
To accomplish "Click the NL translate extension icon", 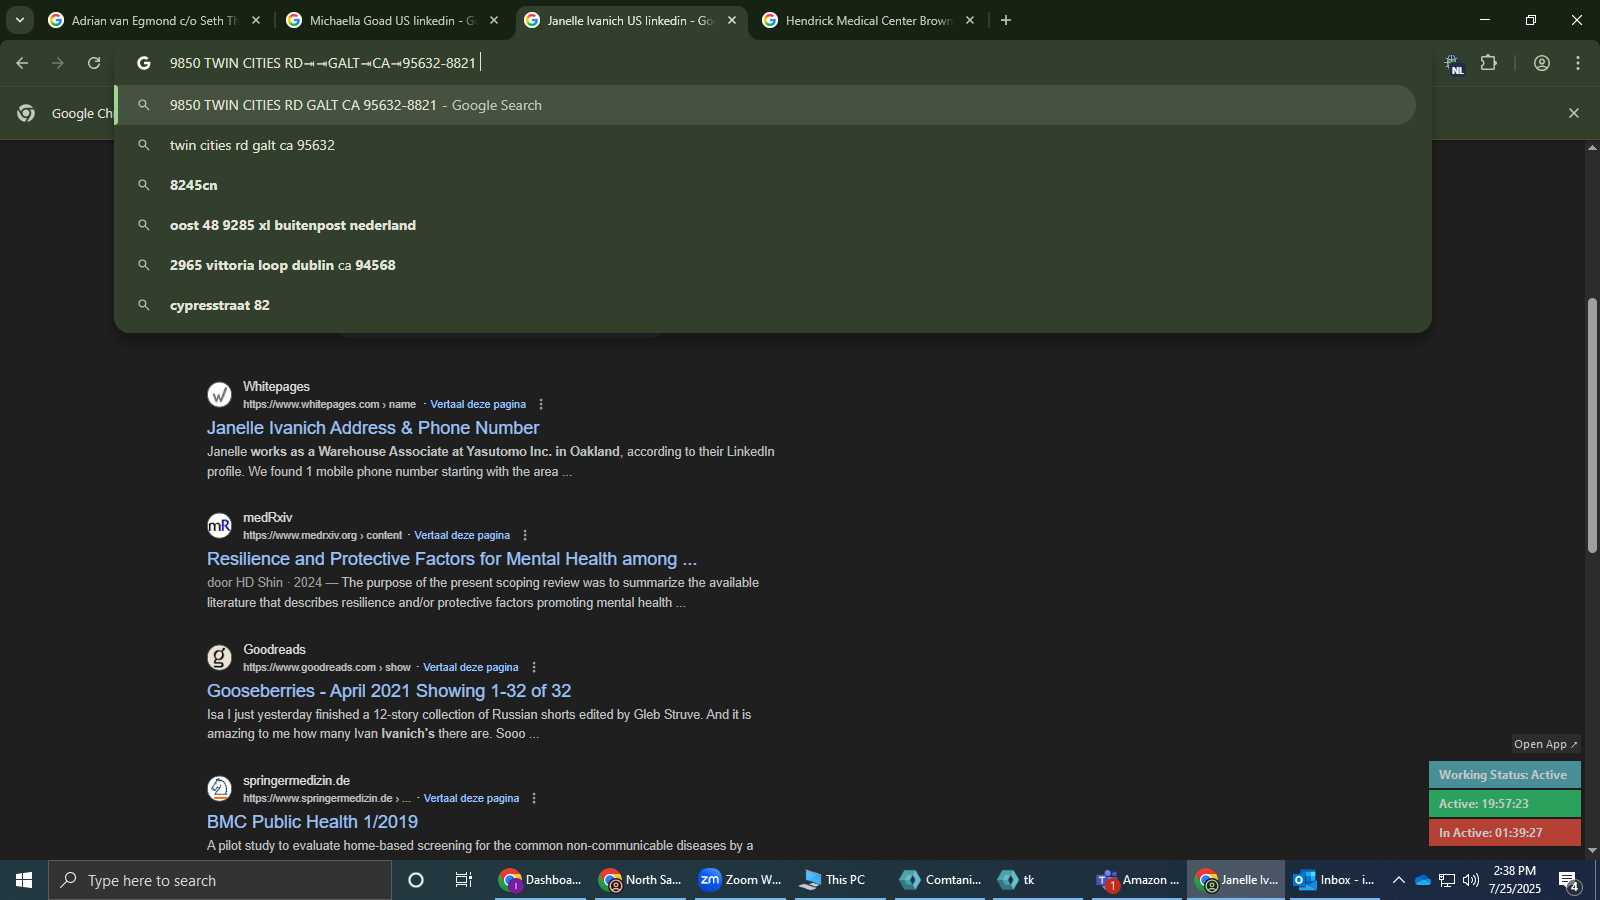I will click(1454, 64).
